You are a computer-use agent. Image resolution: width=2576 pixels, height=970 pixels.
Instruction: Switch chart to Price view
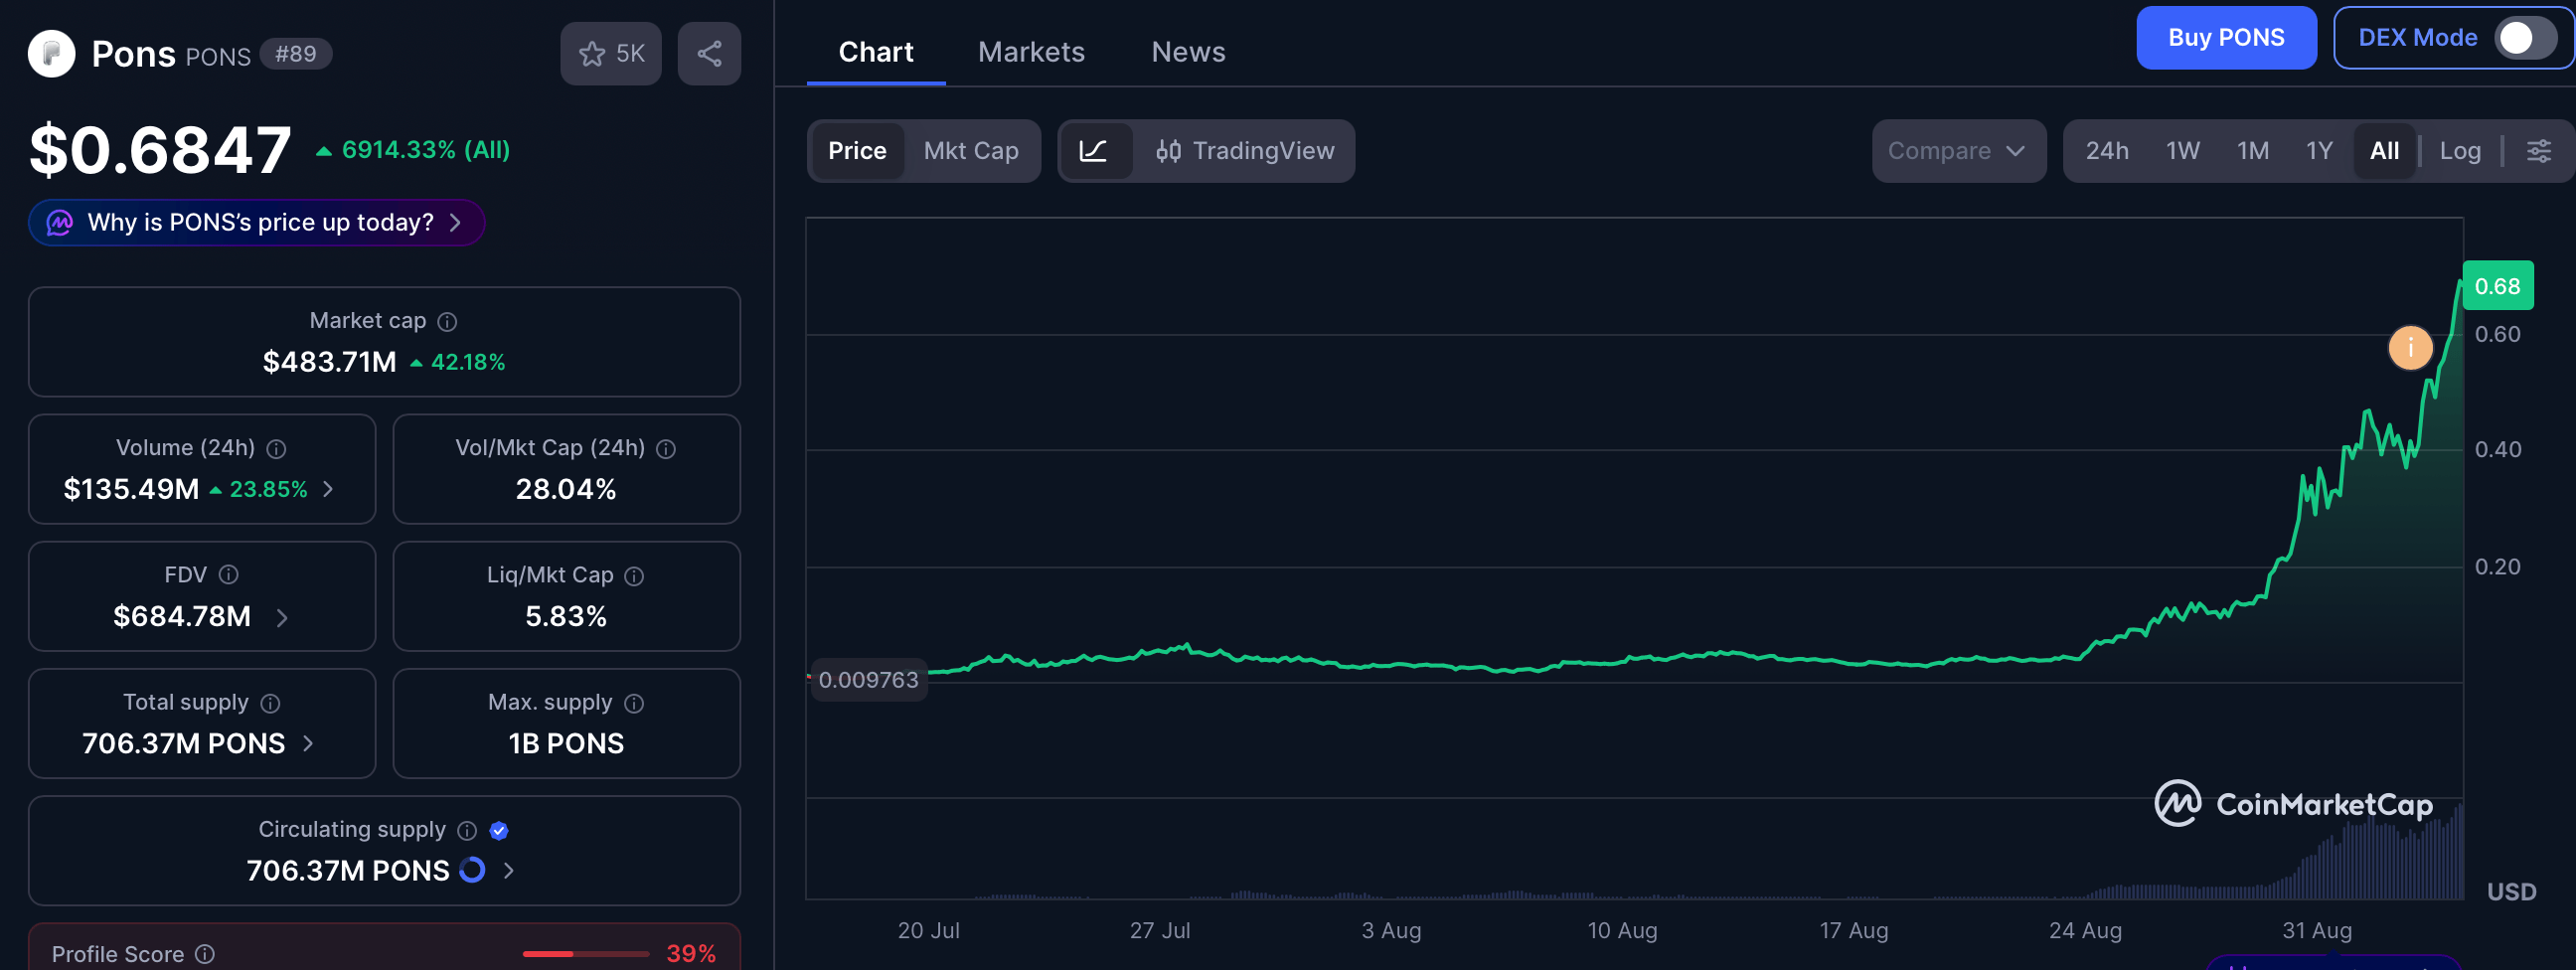857,151
